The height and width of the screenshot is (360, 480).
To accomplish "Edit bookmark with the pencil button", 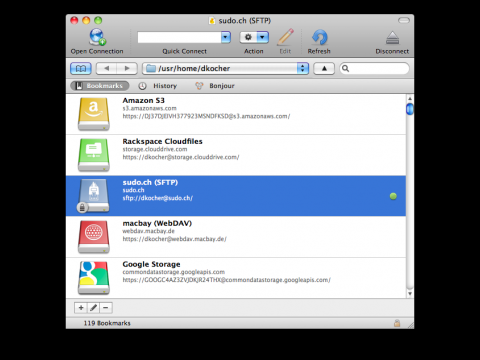I will tap(93, 308).
